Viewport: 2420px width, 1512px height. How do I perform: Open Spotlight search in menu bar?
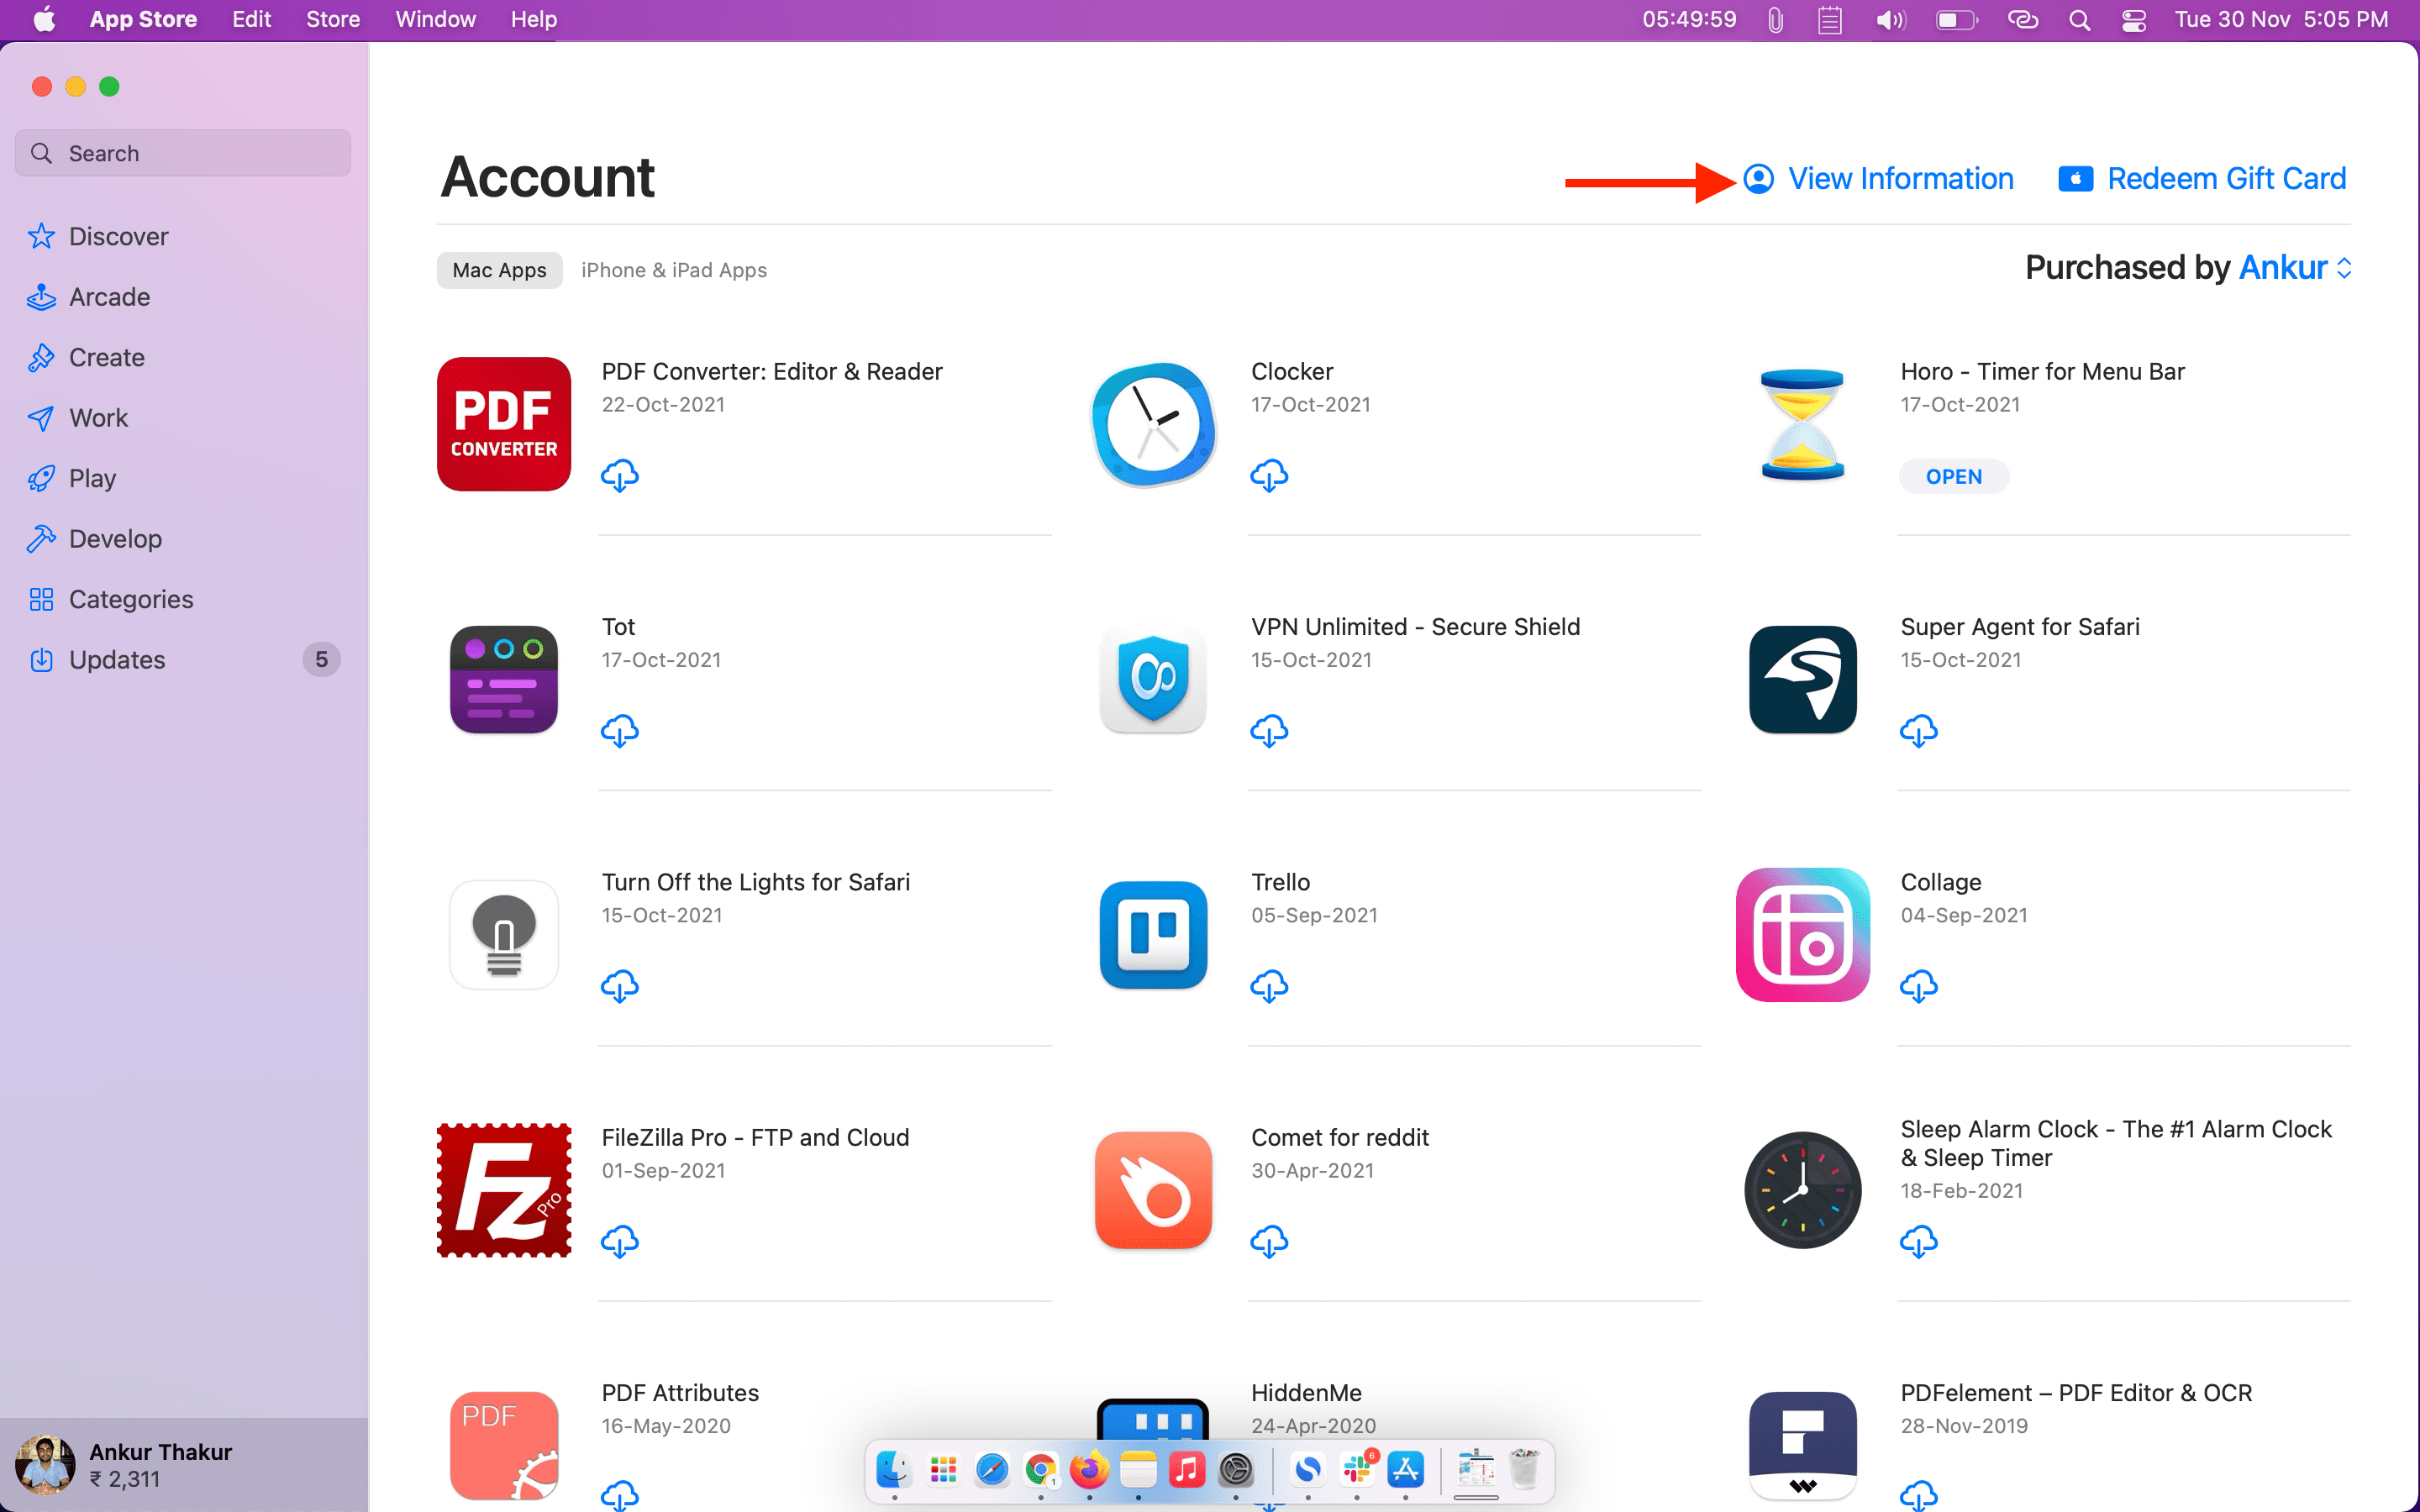point(2079,19)
